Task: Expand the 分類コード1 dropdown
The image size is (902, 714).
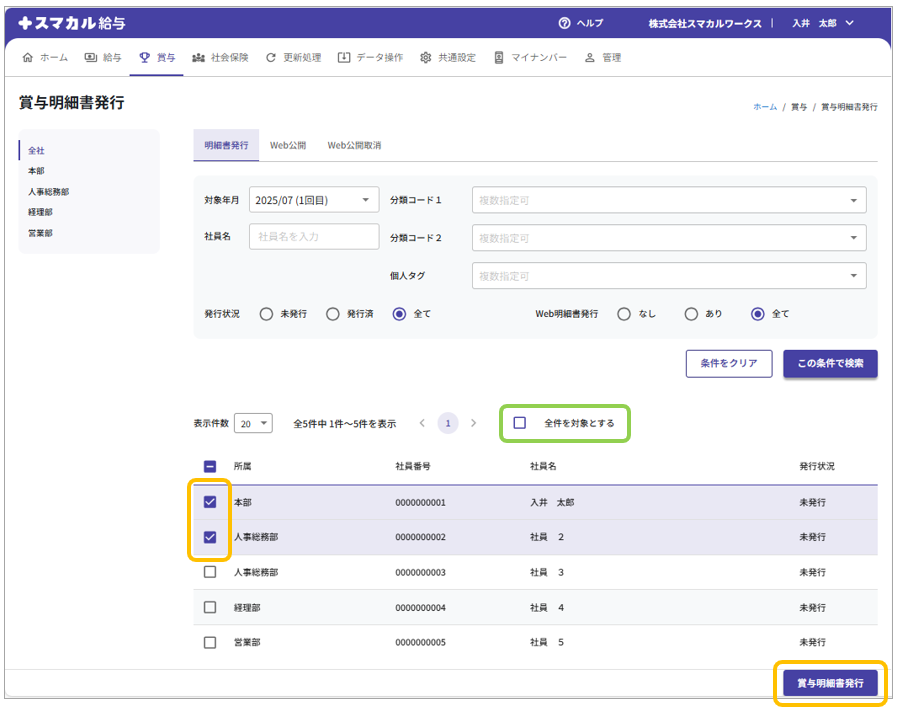Action: tap(668, 200)
